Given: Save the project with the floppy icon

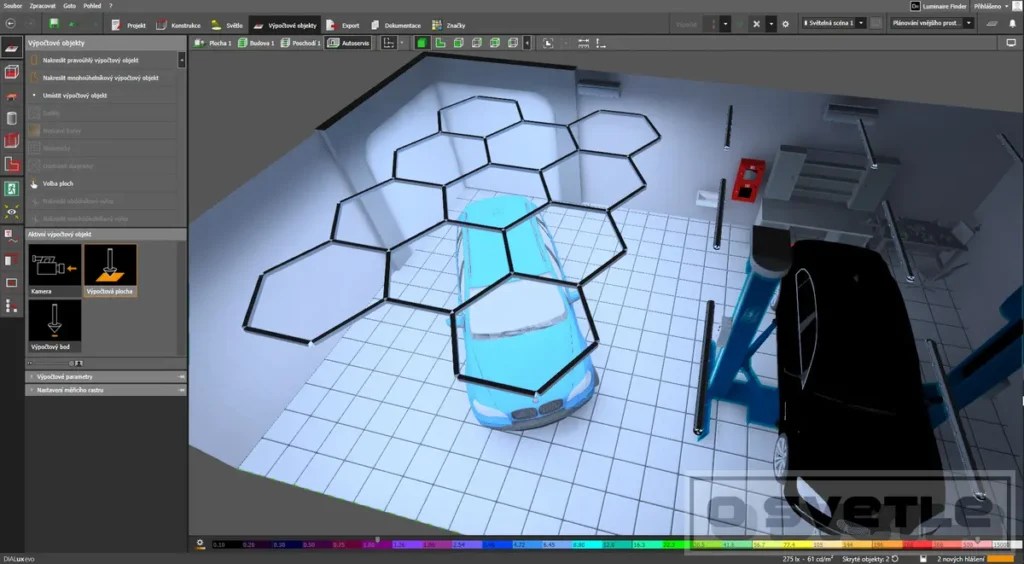Looking at the screenshot, I should point(54,24).
